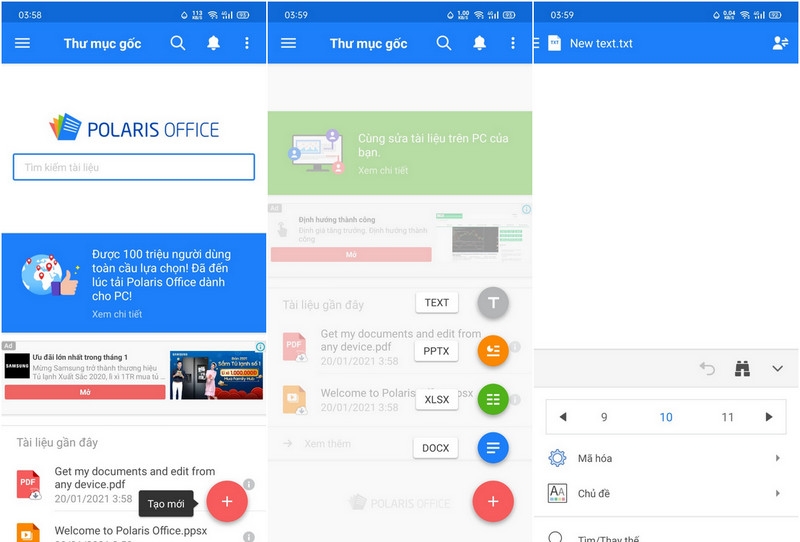Screen dimensions: 800x542
Task: Expand the arrow beside 'Mã hóa'
Action: [x=778, y=458]
